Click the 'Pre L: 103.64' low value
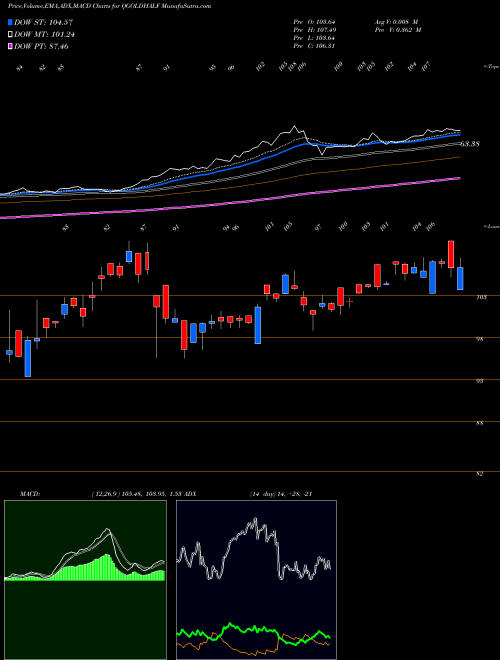This screenshot has width=500, height=660. 314,38
